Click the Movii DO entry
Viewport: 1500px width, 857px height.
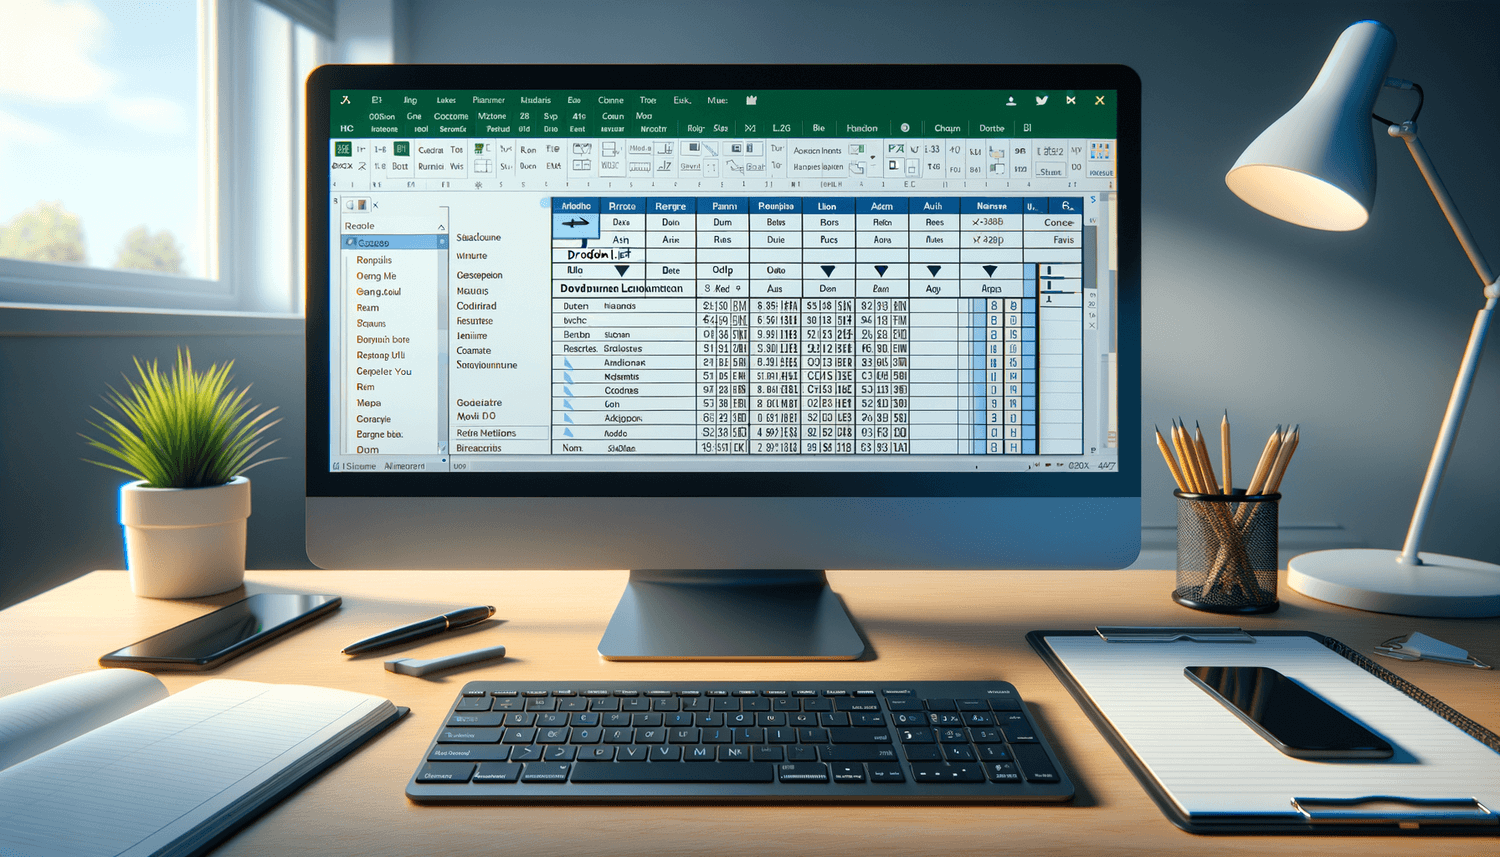pos(476,417)
